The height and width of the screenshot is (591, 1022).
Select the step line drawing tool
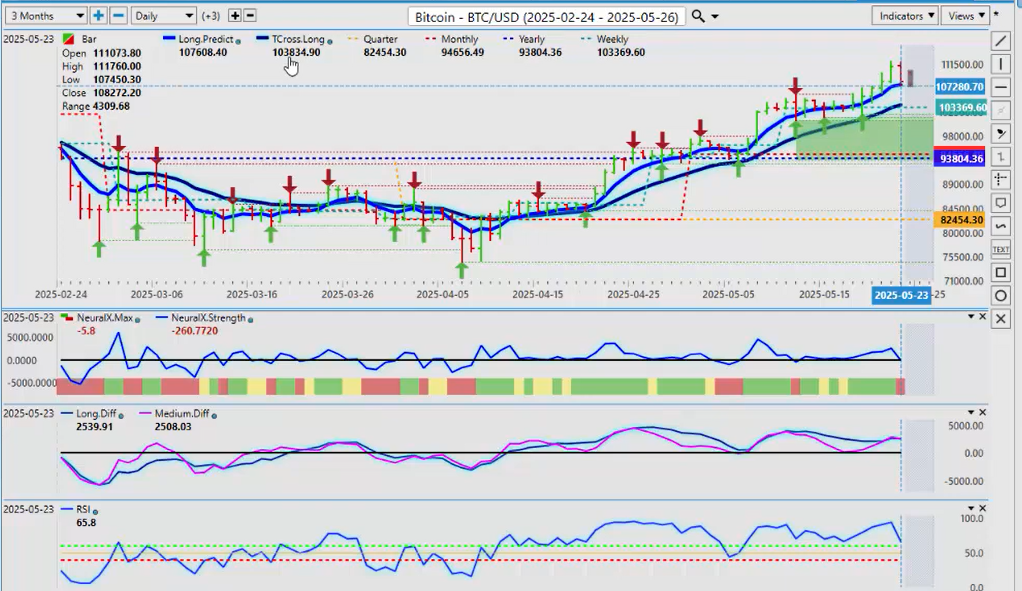[1000, 156]
